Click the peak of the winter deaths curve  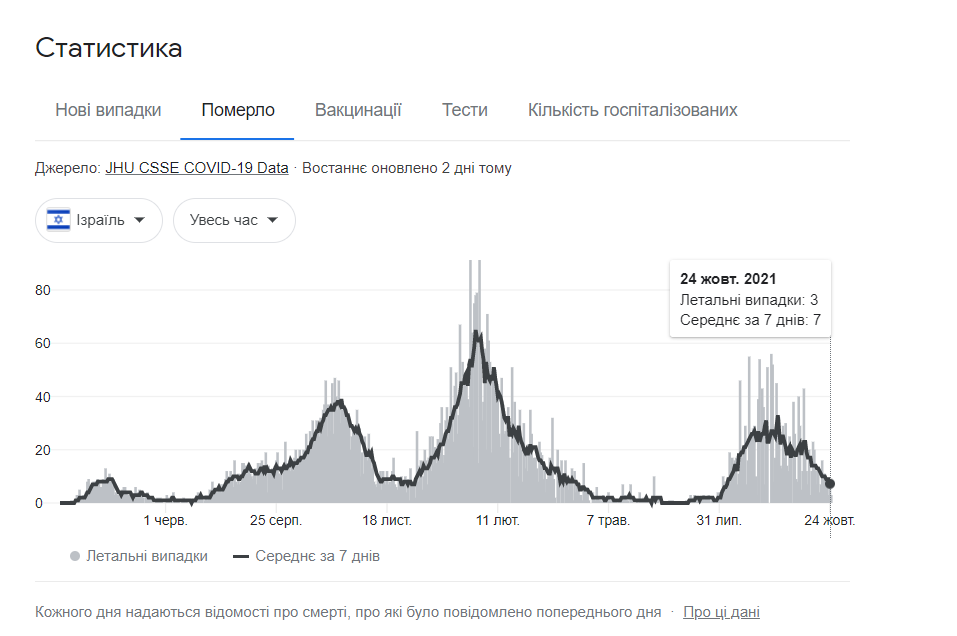[x=477, y=334]
